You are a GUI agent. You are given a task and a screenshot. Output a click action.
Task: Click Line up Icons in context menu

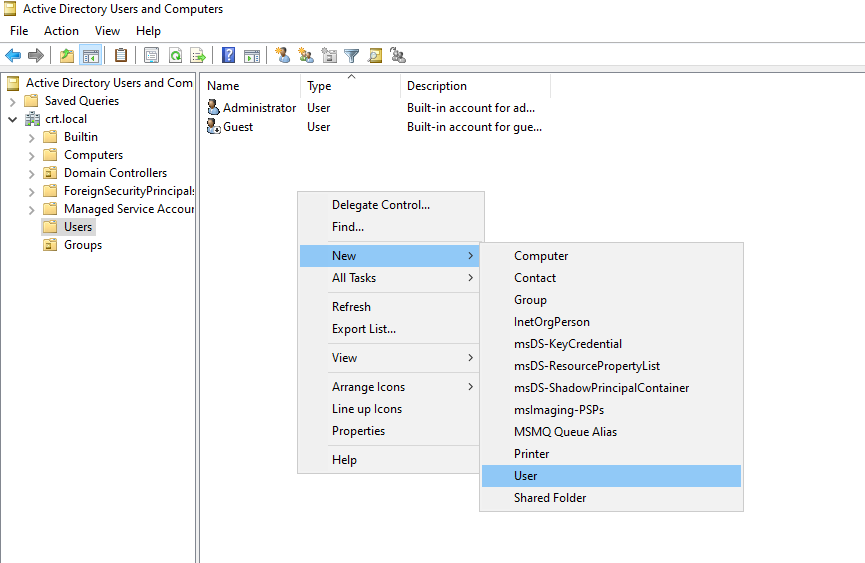click(389, 409)
